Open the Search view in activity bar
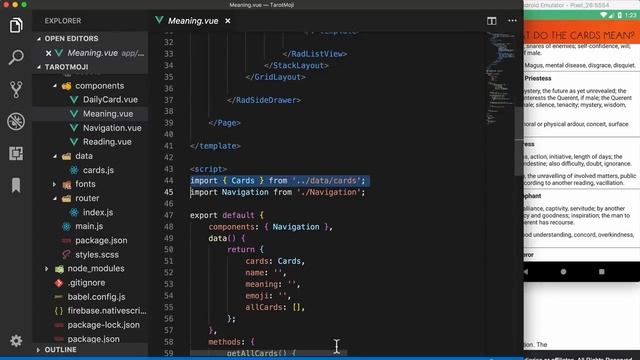This screenshot has width=640, height=360. click(16, 57)
